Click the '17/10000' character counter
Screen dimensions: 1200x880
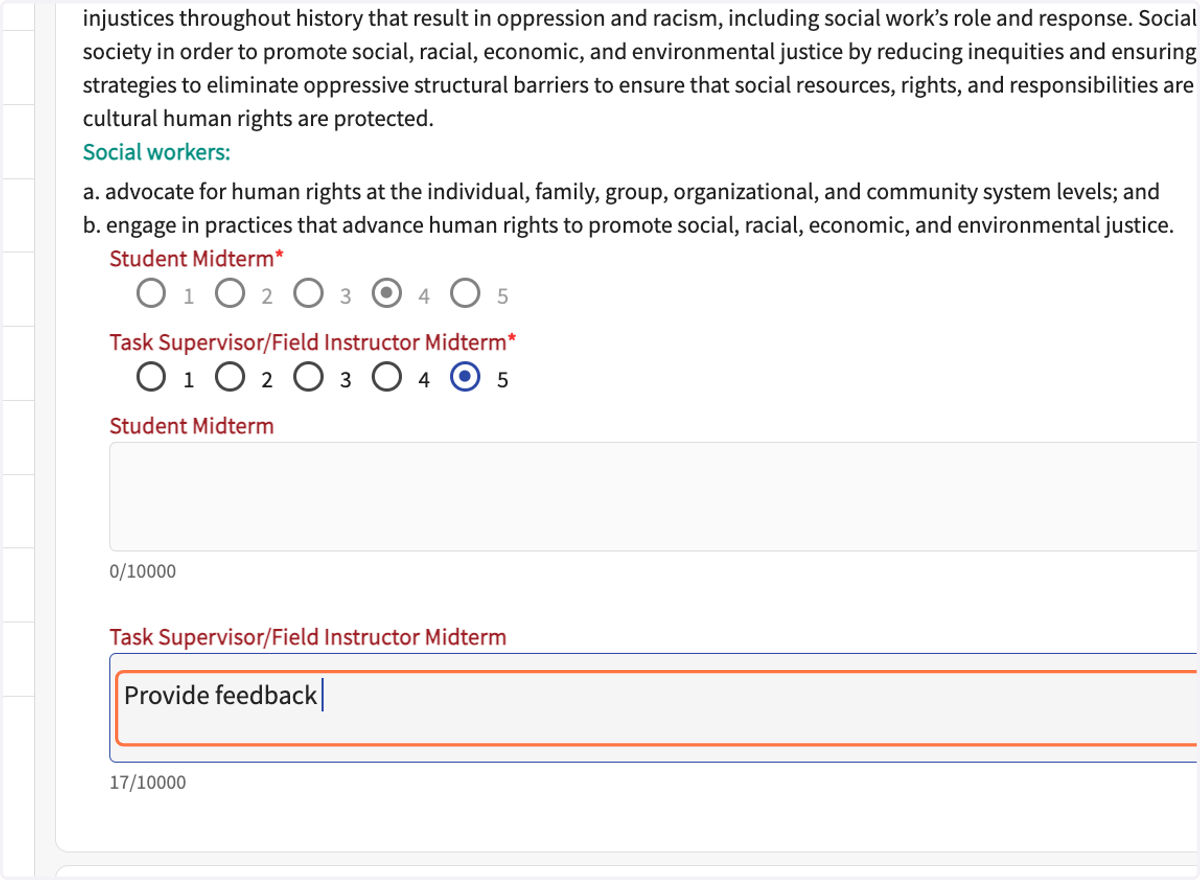pyautogui.click(x=148, y=783)
